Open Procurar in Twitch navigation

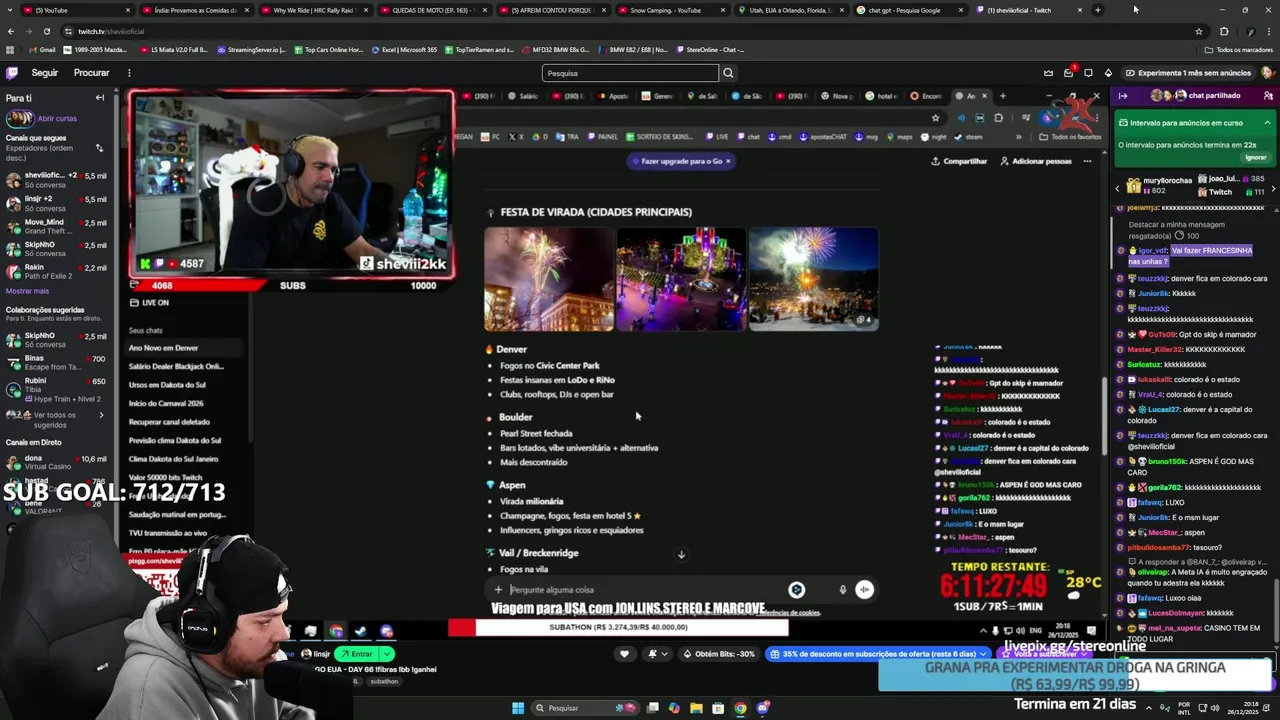[x=91, y=73]
